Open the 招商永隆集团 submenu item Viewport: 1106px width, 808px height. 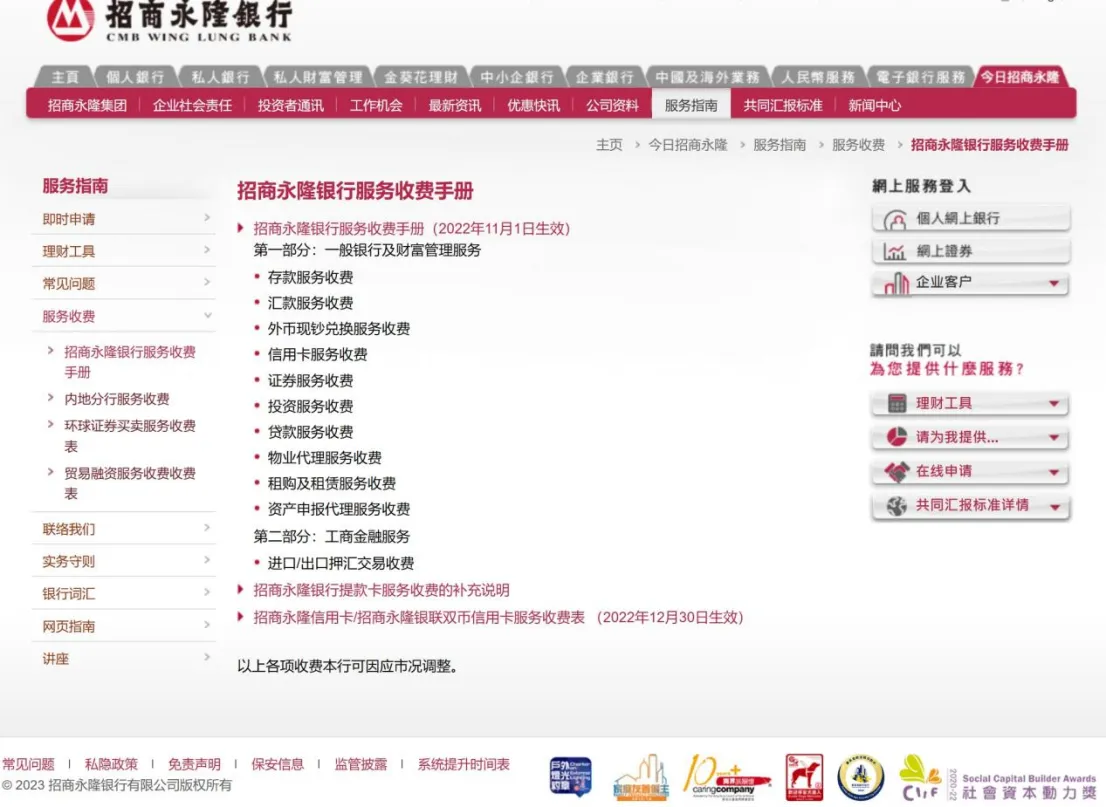(87, 105)
